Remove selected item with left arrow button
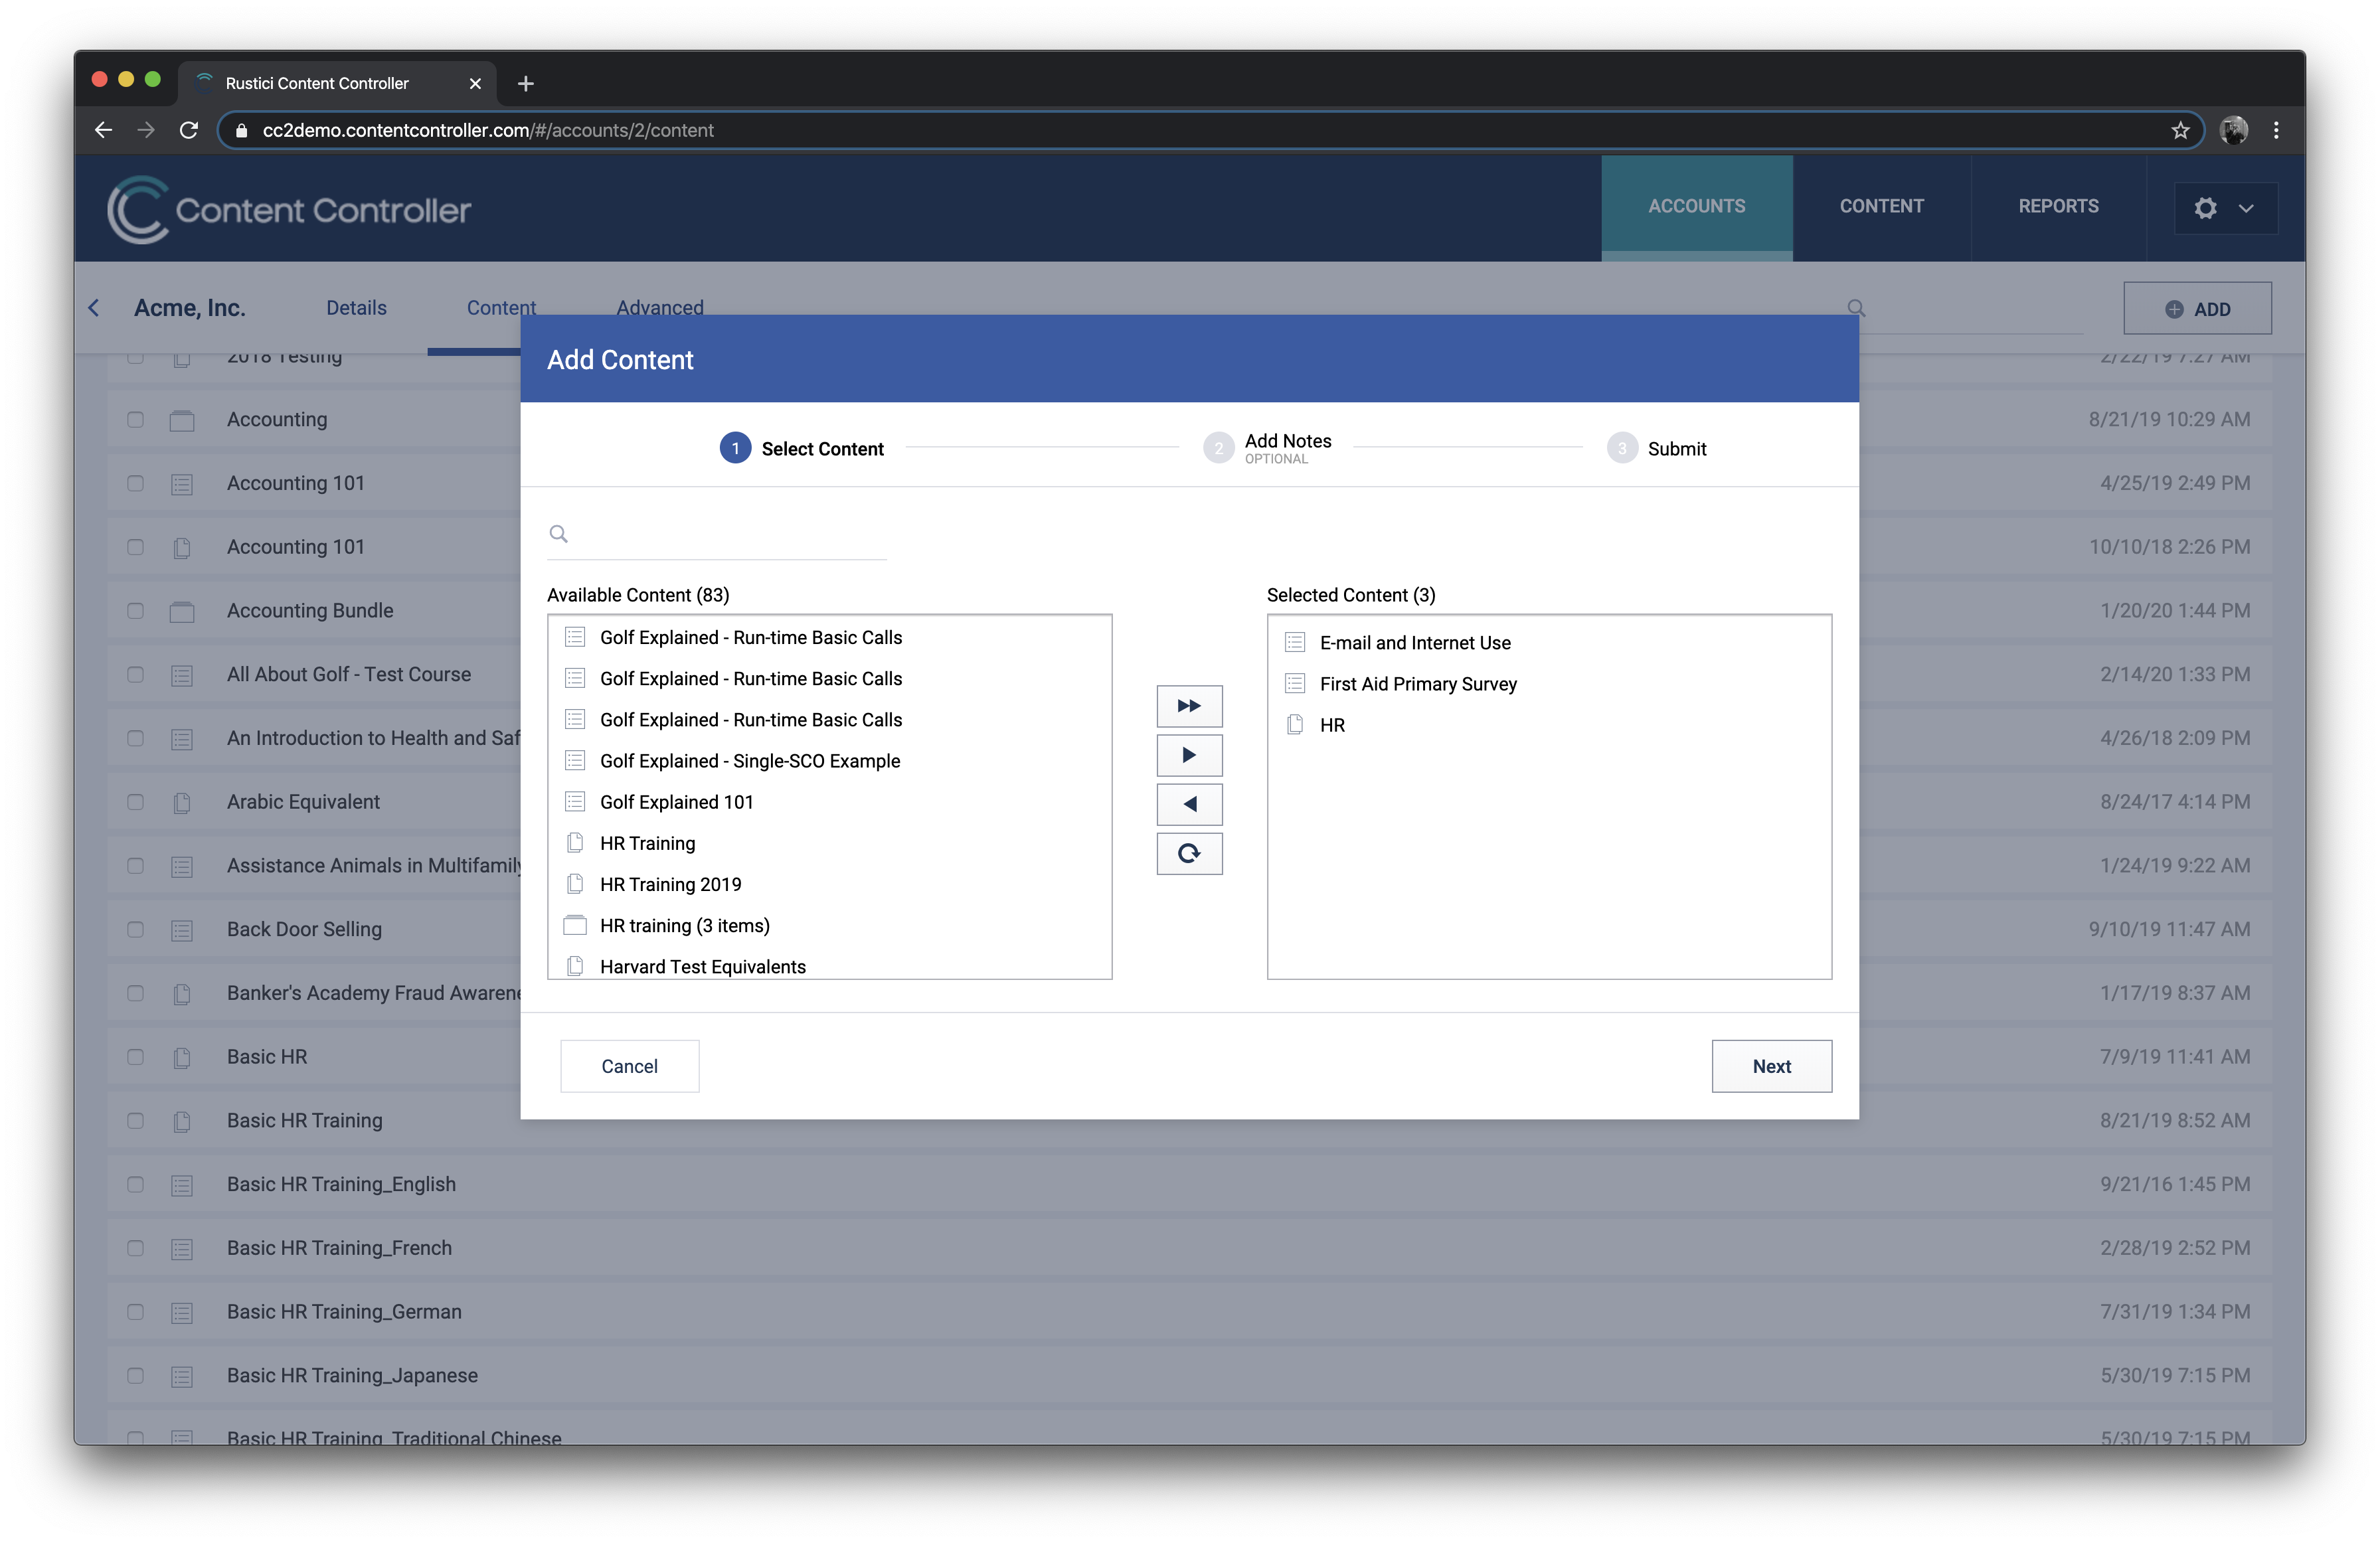Screen dimensions: 2380x1543 coord(1189,804)
